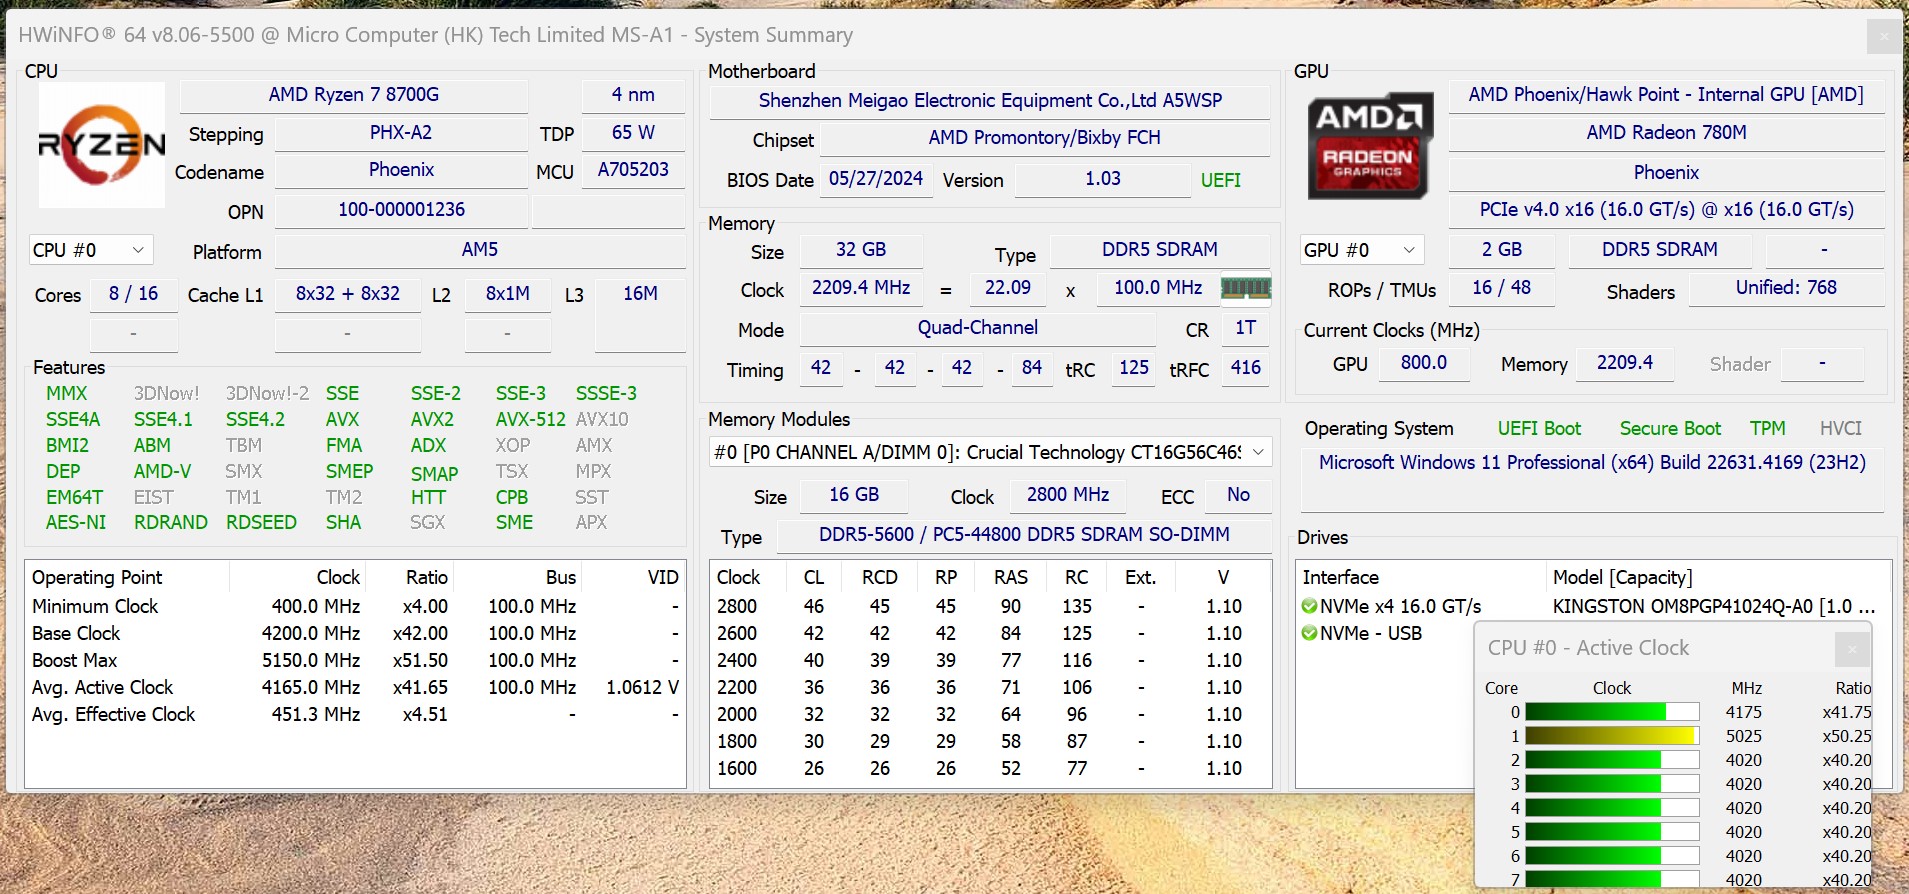Click the Boost Max operating point row

coord(355,660)
